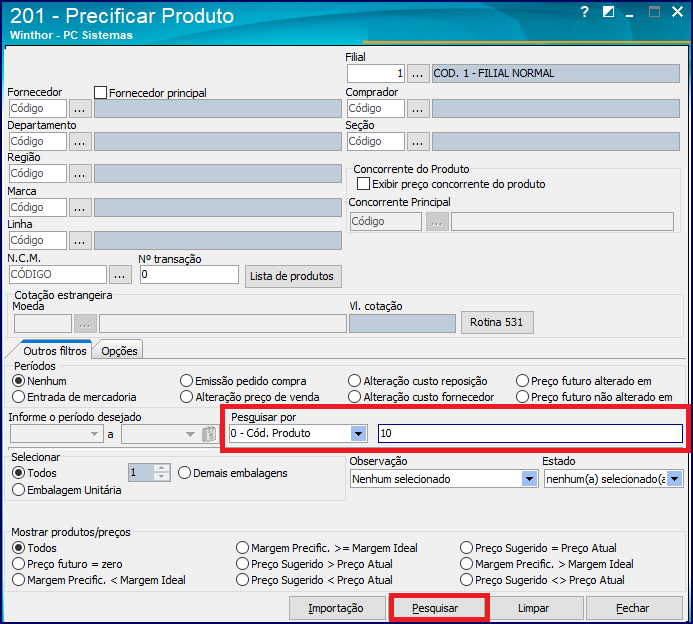
Task: Open Marca lookup ellipsis button
Action: (80, 208)
